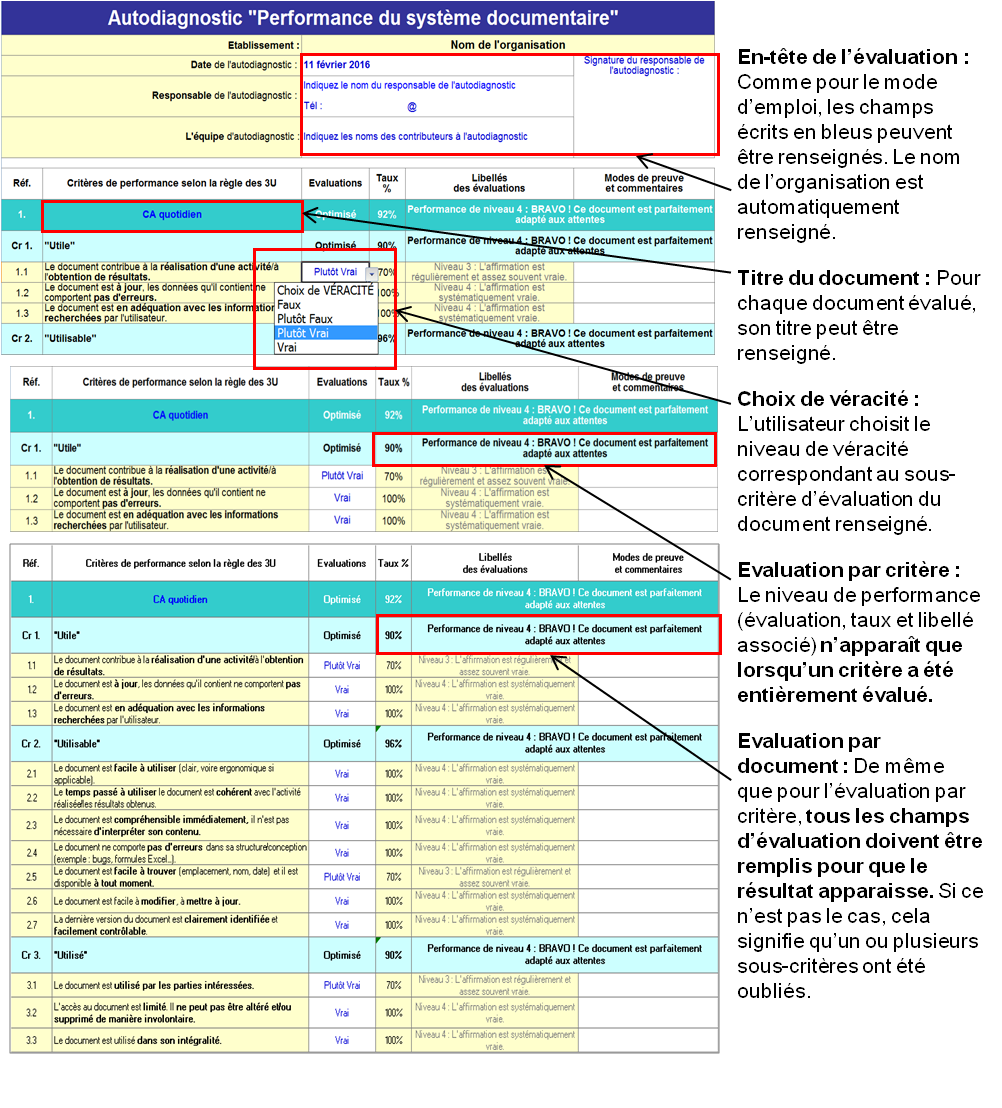Viewport: 1002px width, 1108px height.
Task: Click the 96% rate cell of Cr 2.
Action: (393, 744)
